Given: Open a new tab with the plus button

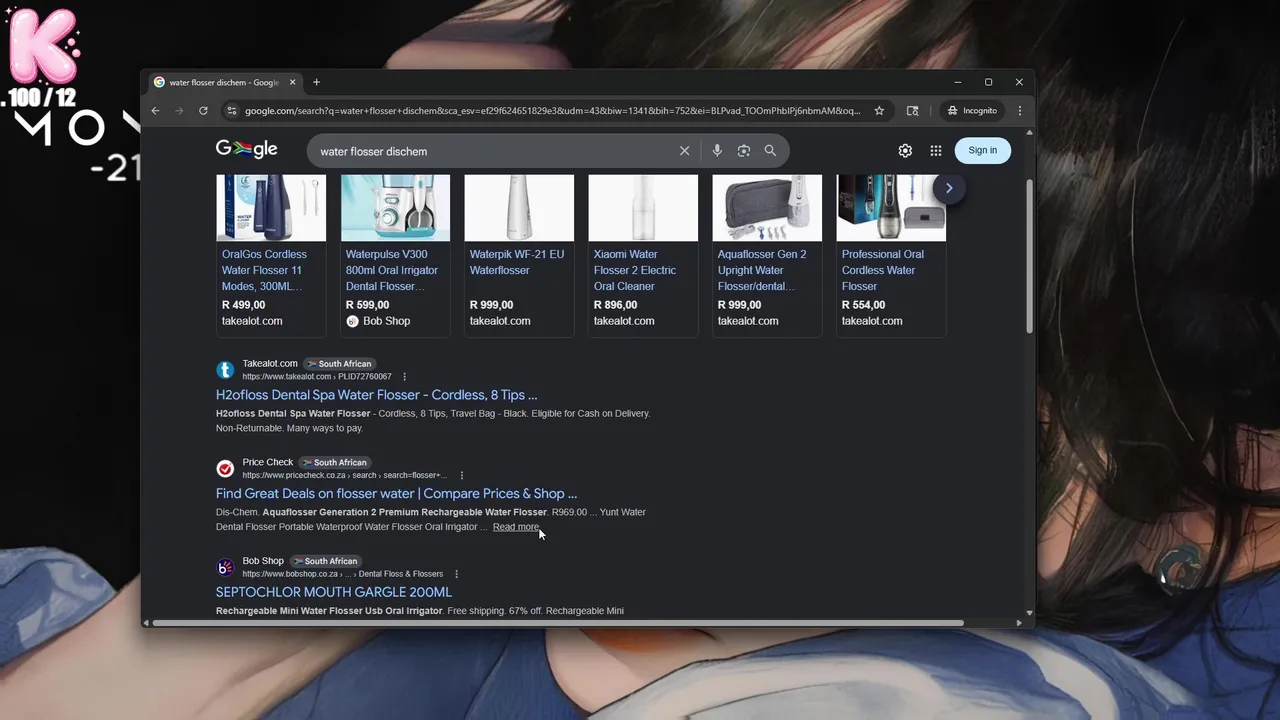Looking at the screenshot, I should coord(316,82).
